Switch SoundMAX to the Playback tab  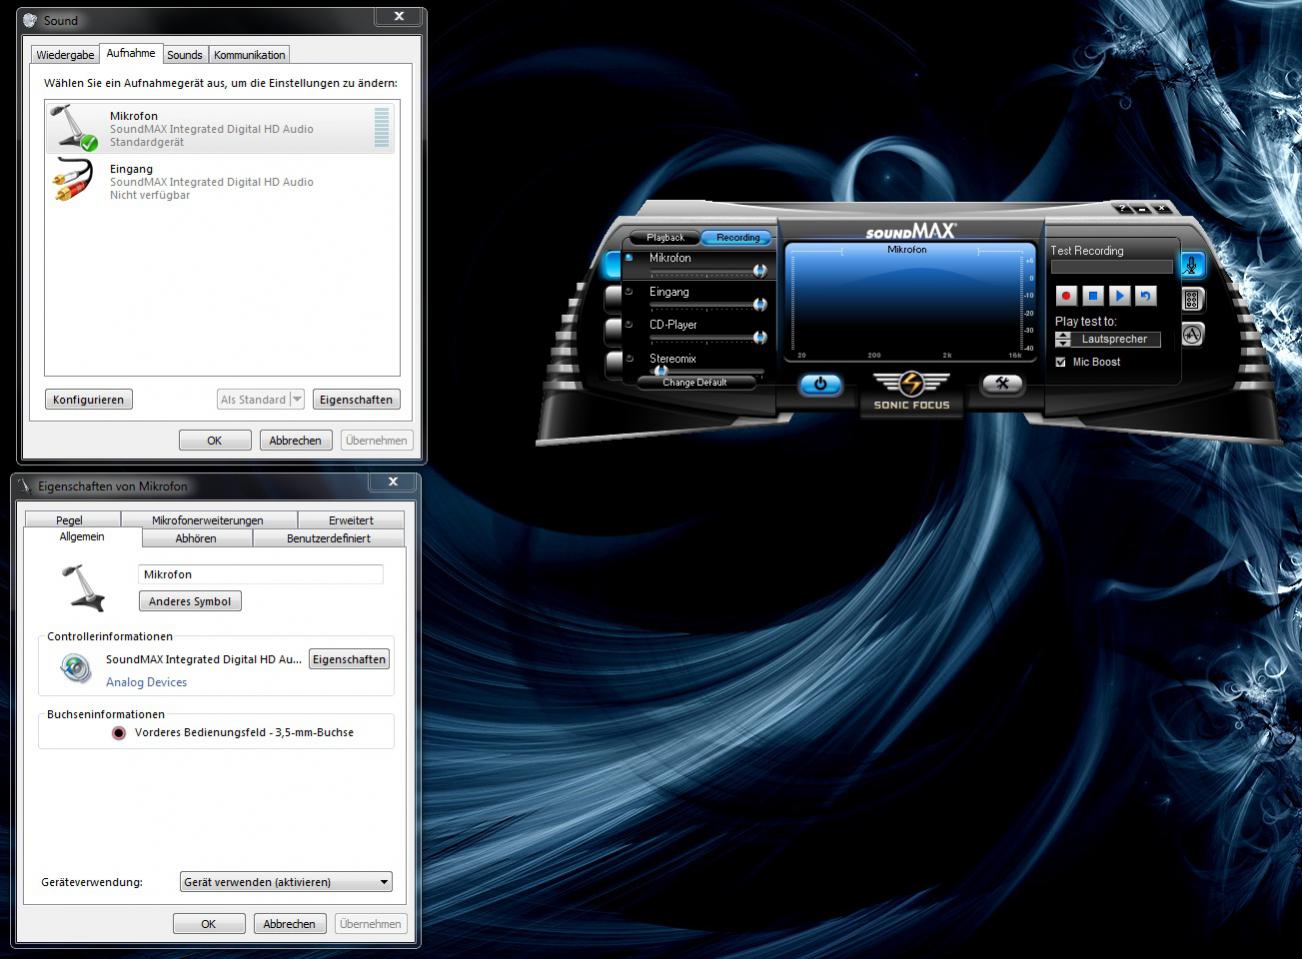pos(665,237)
